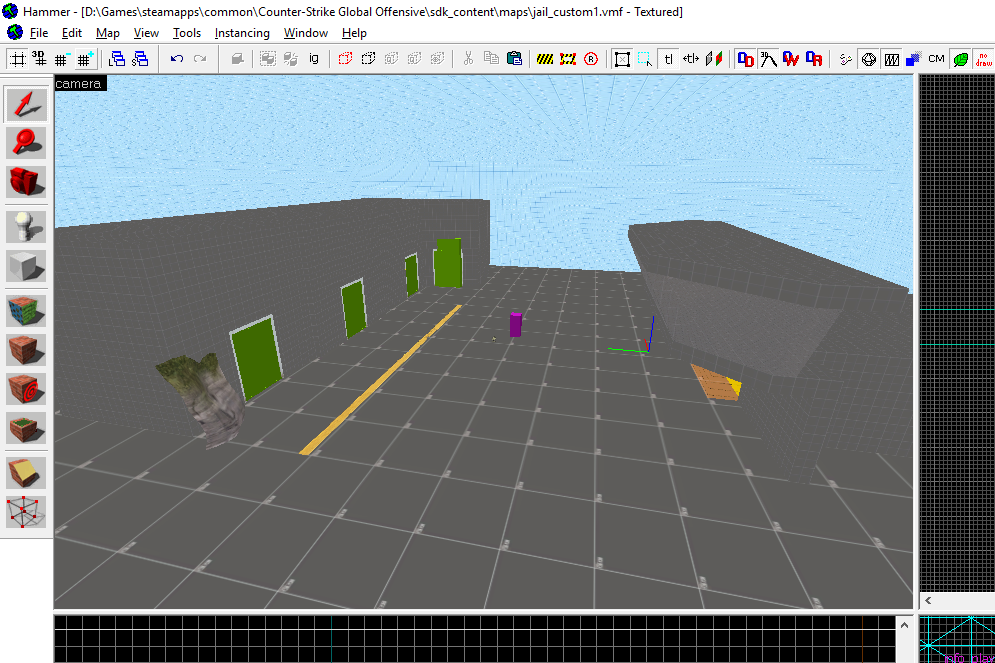Toggle the CM collision models button

pos(936,59)
